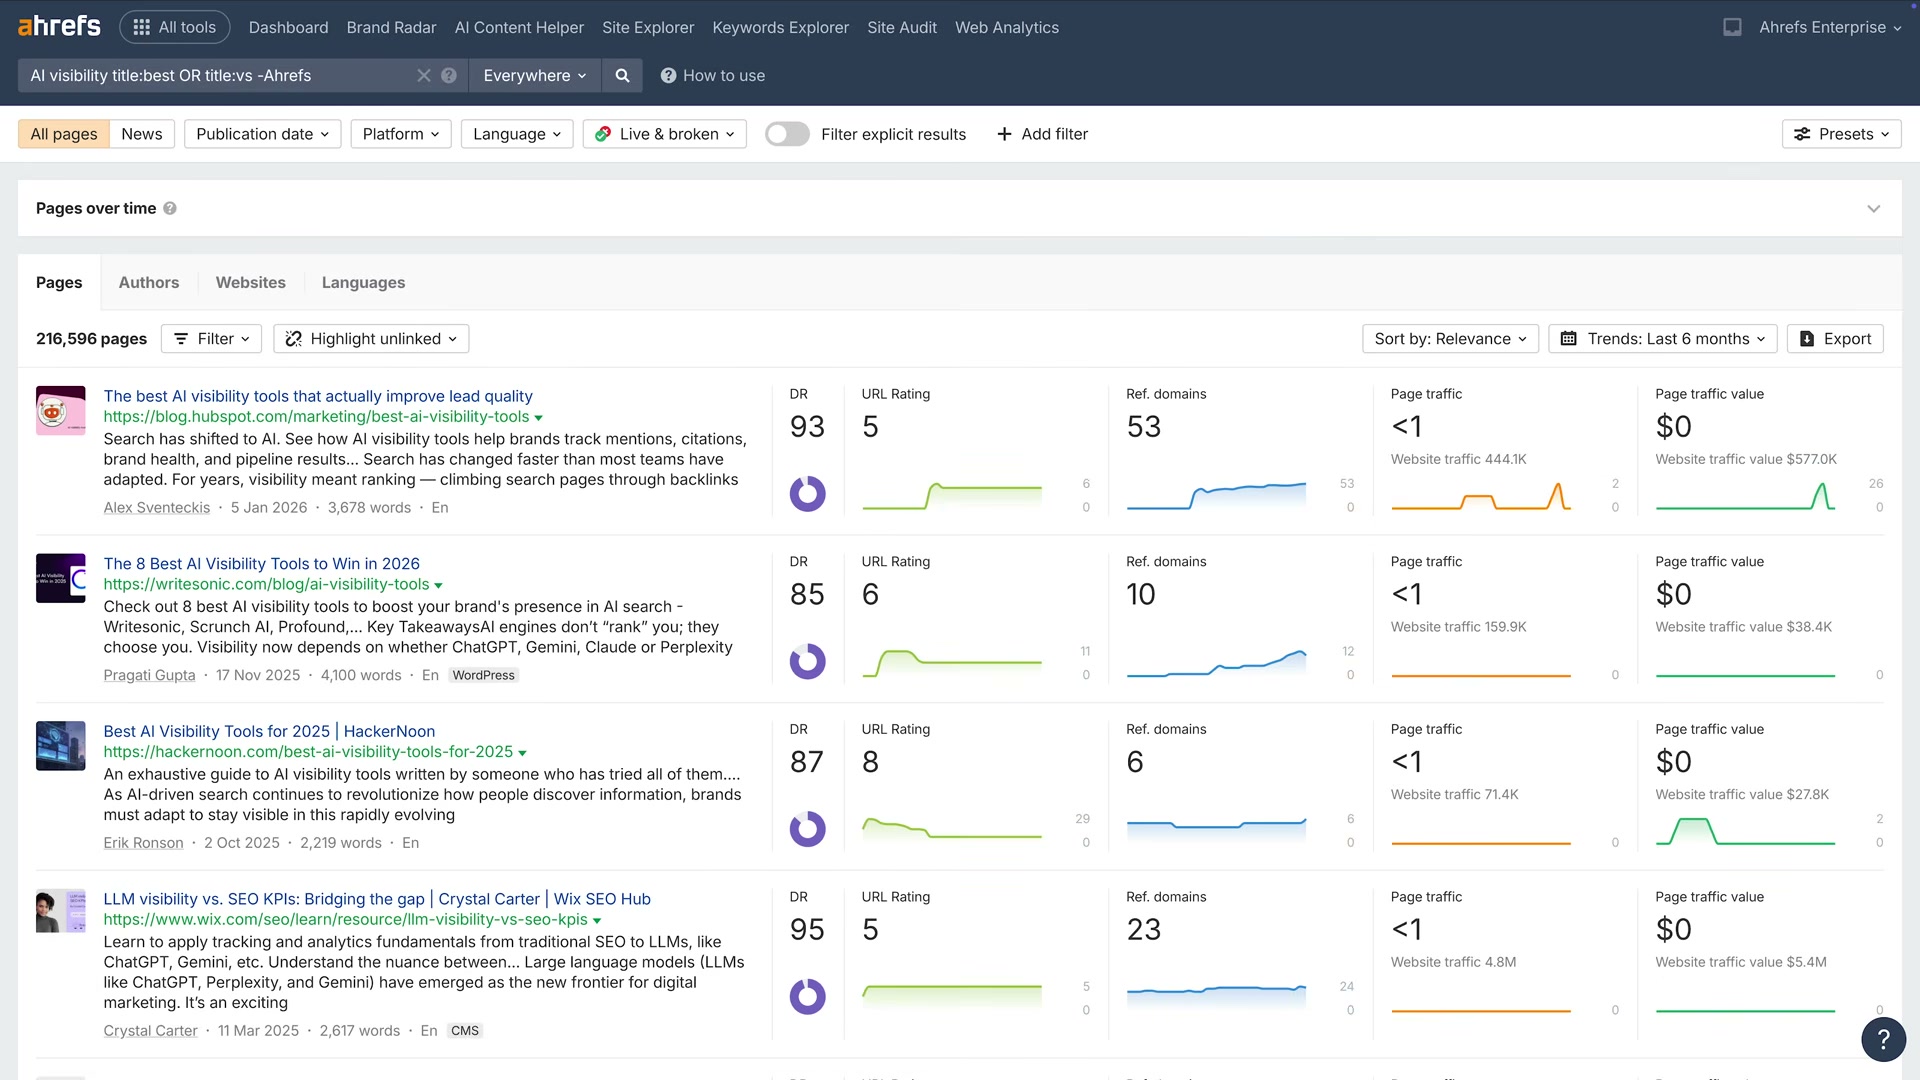Click the Writesonic result thumbnail
The width and height of the screenshot is (1920, 1080).
click(61, 578)
